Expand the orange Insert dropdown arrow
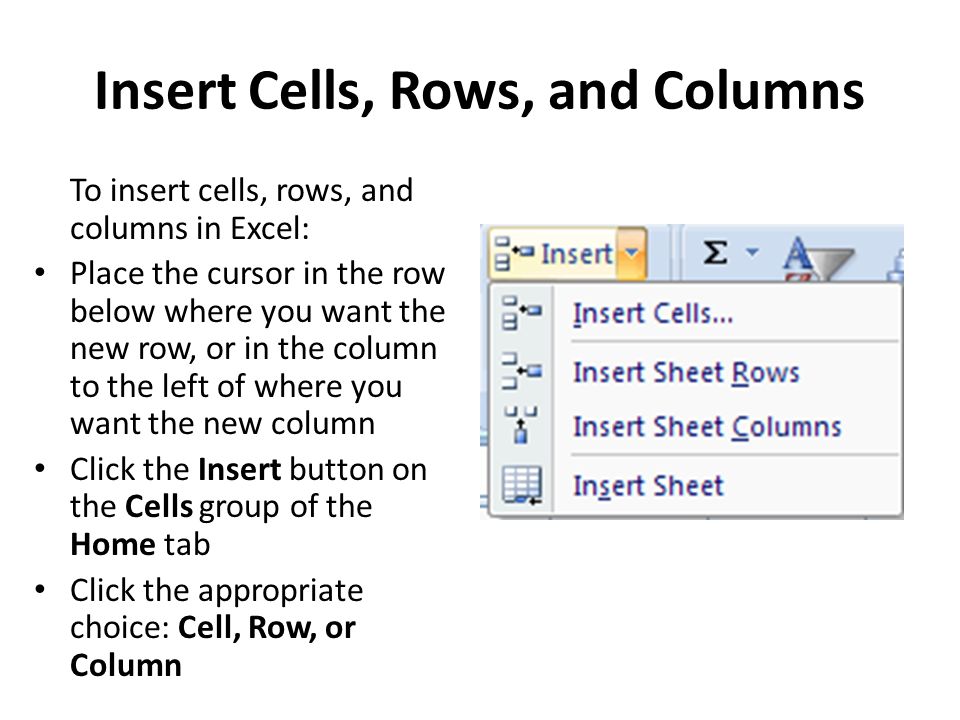The image size is (960, 720). pyautogui.click(x=632, y=253)
